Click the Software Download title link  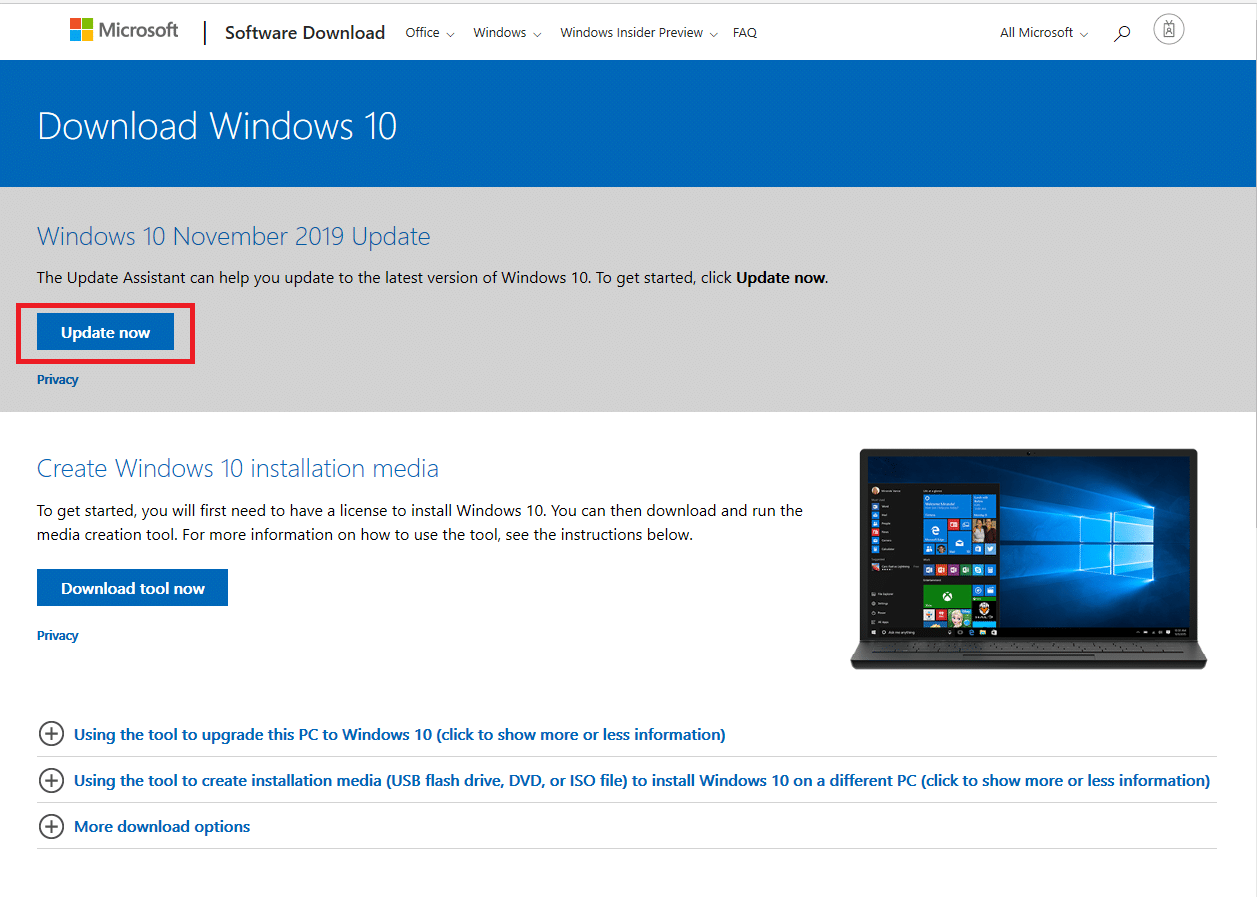point(305,33)
